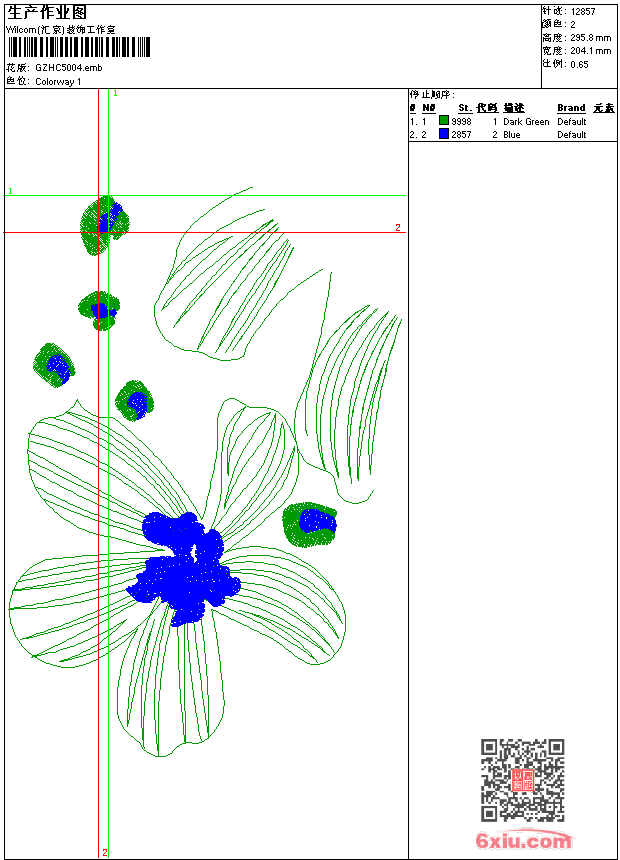
Task: Click the topmost bud at the guide-line crossing
Action: coord(104,225)
